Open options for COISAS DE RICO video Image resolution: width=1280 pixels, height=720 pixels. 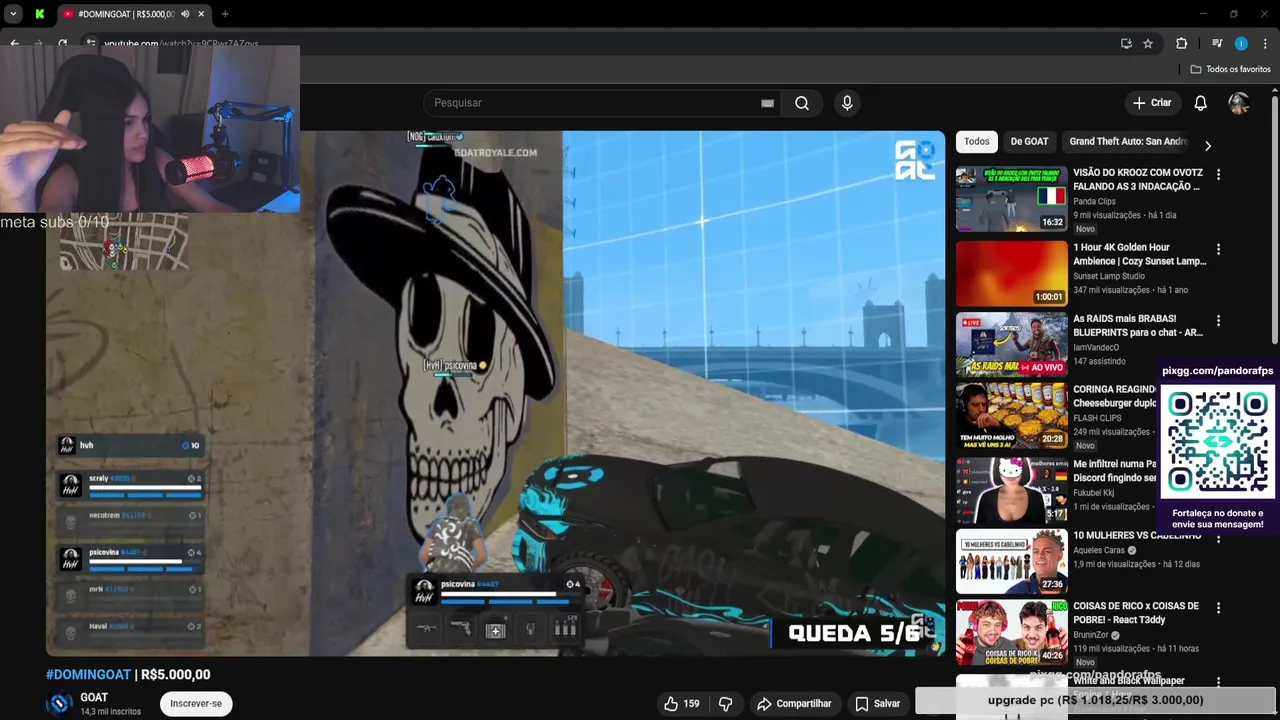coord(1218,607)
